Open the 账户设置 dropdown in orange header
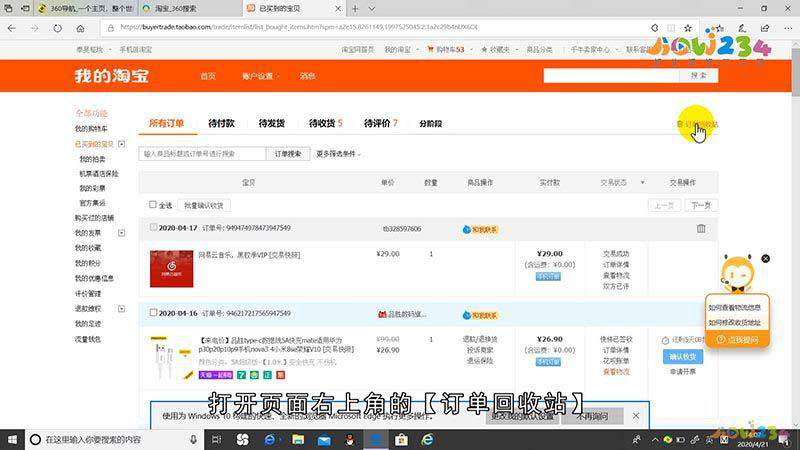800x450 pixels. (x=260, y=76)
